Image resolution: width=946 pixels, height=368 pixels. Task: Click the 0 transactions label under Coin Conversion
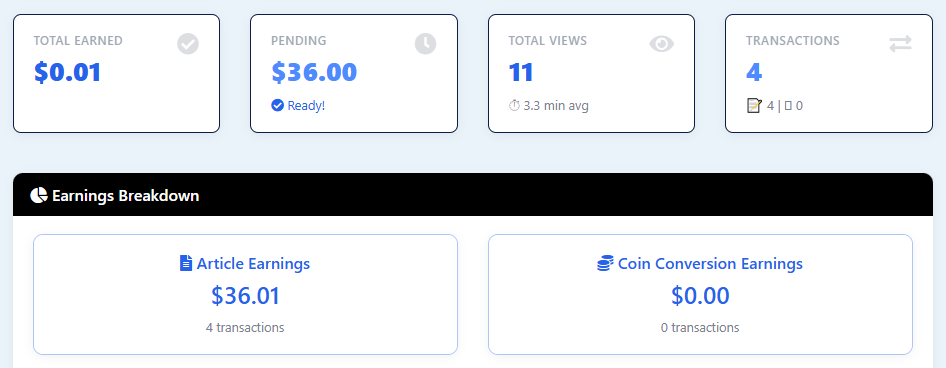pyautogui.click(x=700, y=328)
